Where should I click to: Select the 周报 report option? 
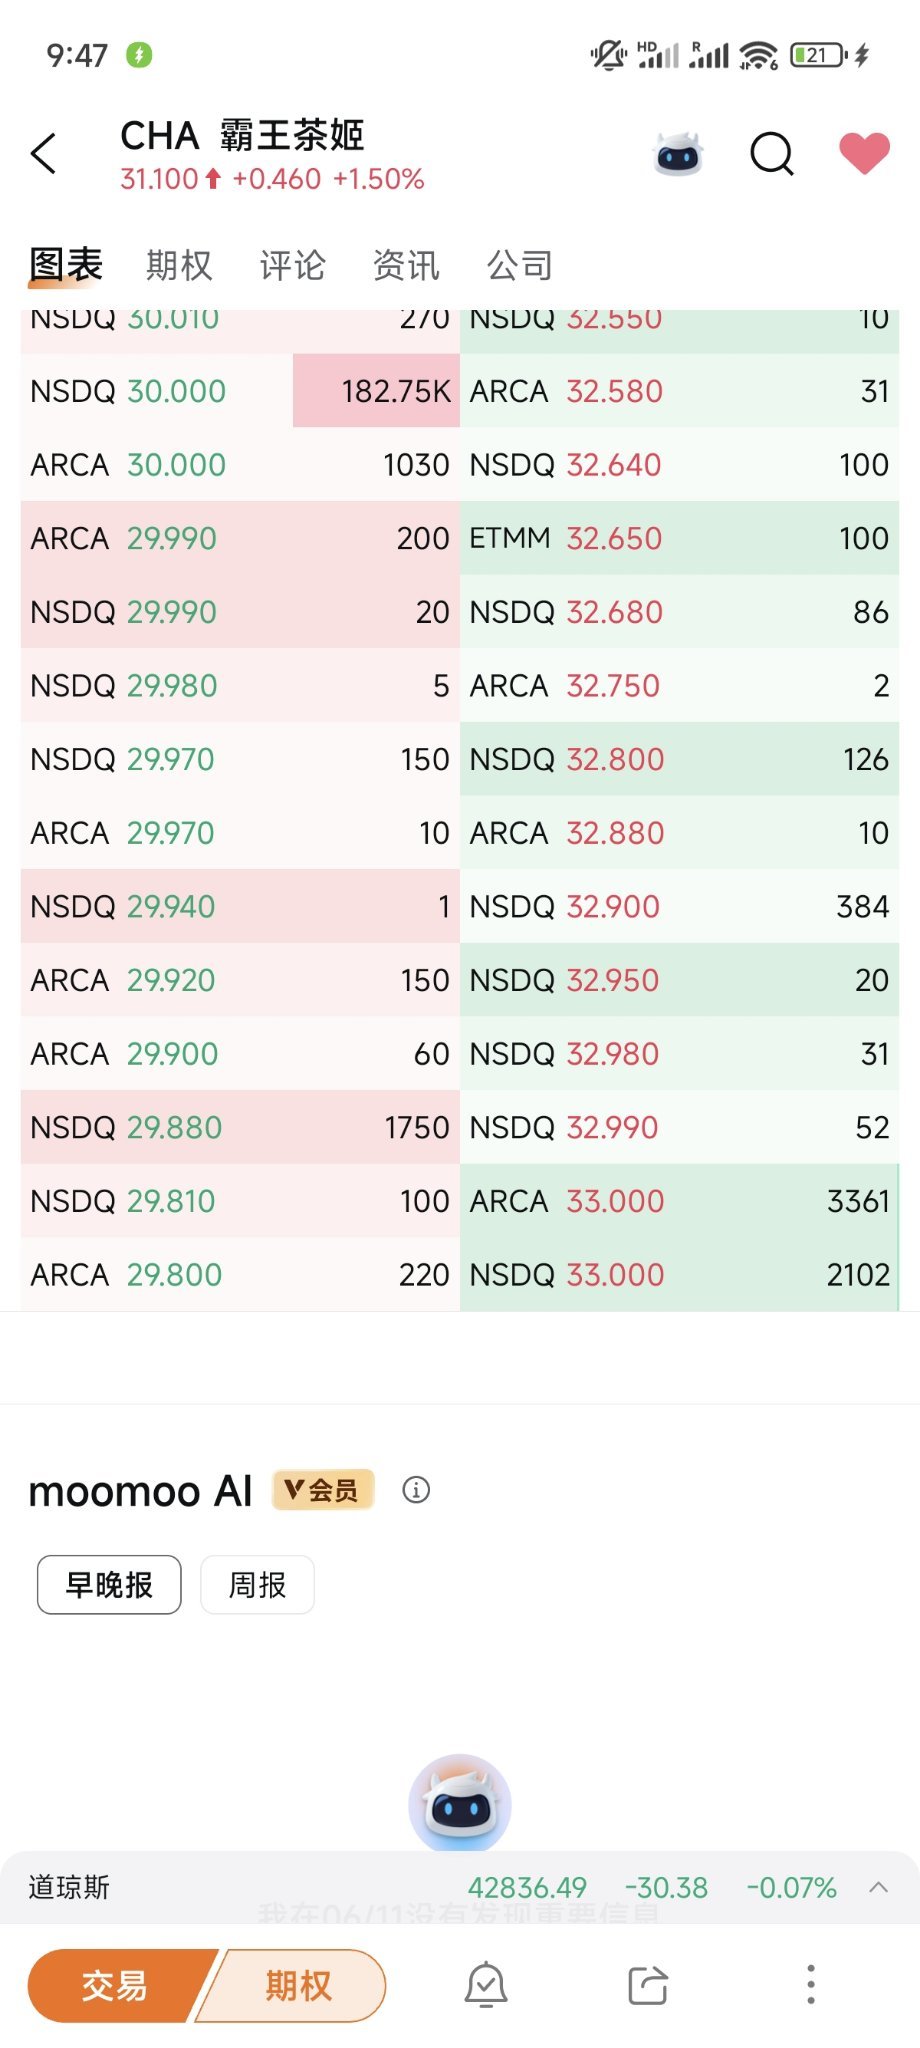[x=257, y=1585]
